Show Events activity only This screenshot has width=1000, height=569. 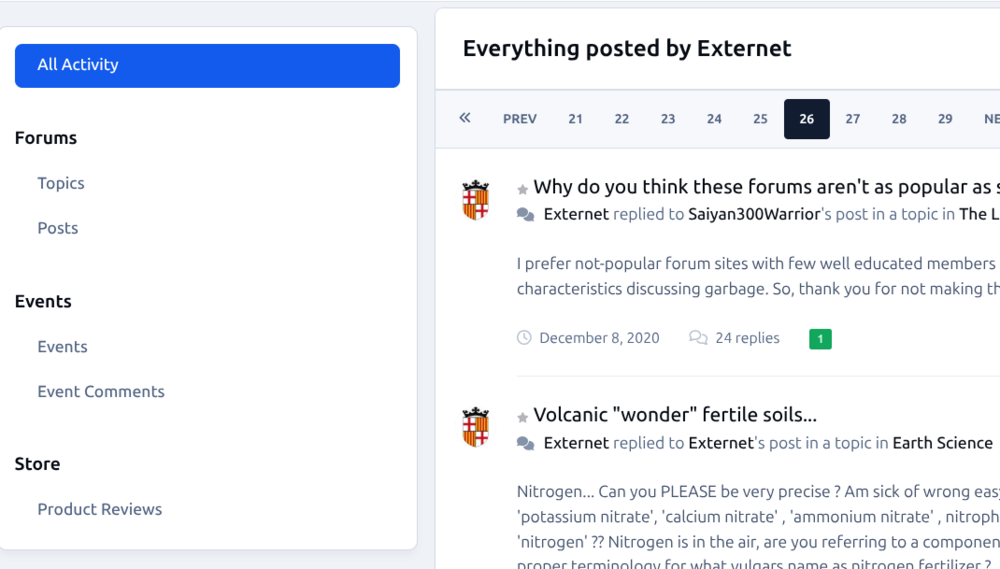[62, 347]
